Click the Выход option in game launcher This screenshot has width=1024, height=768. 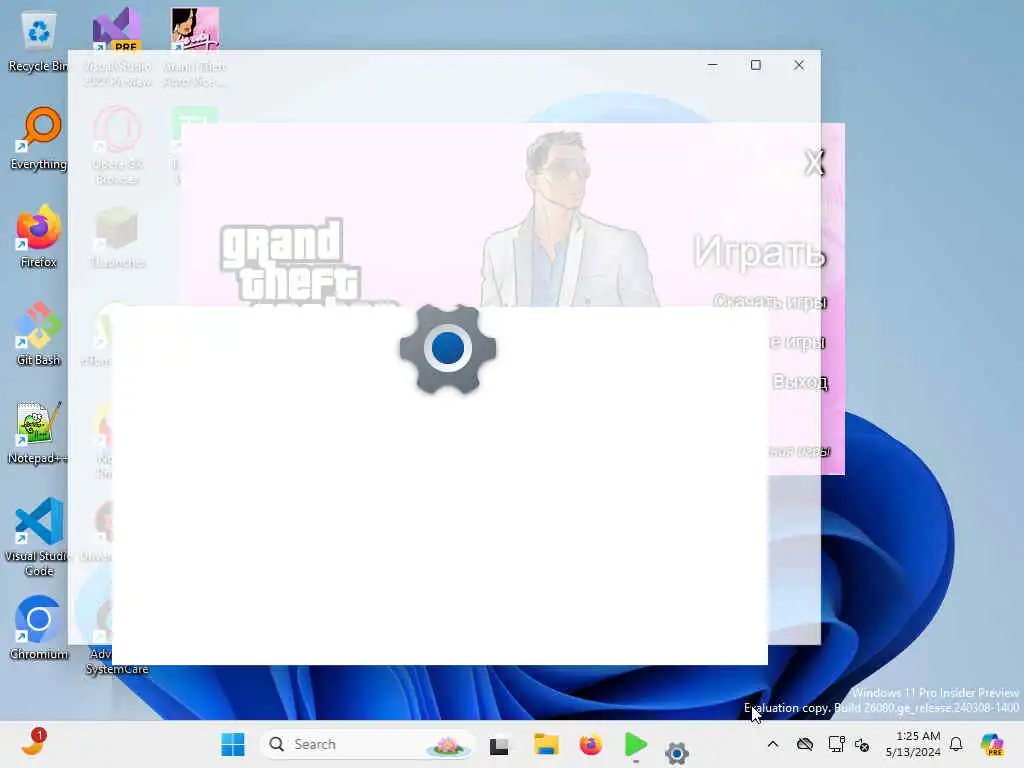coord(800,381)
